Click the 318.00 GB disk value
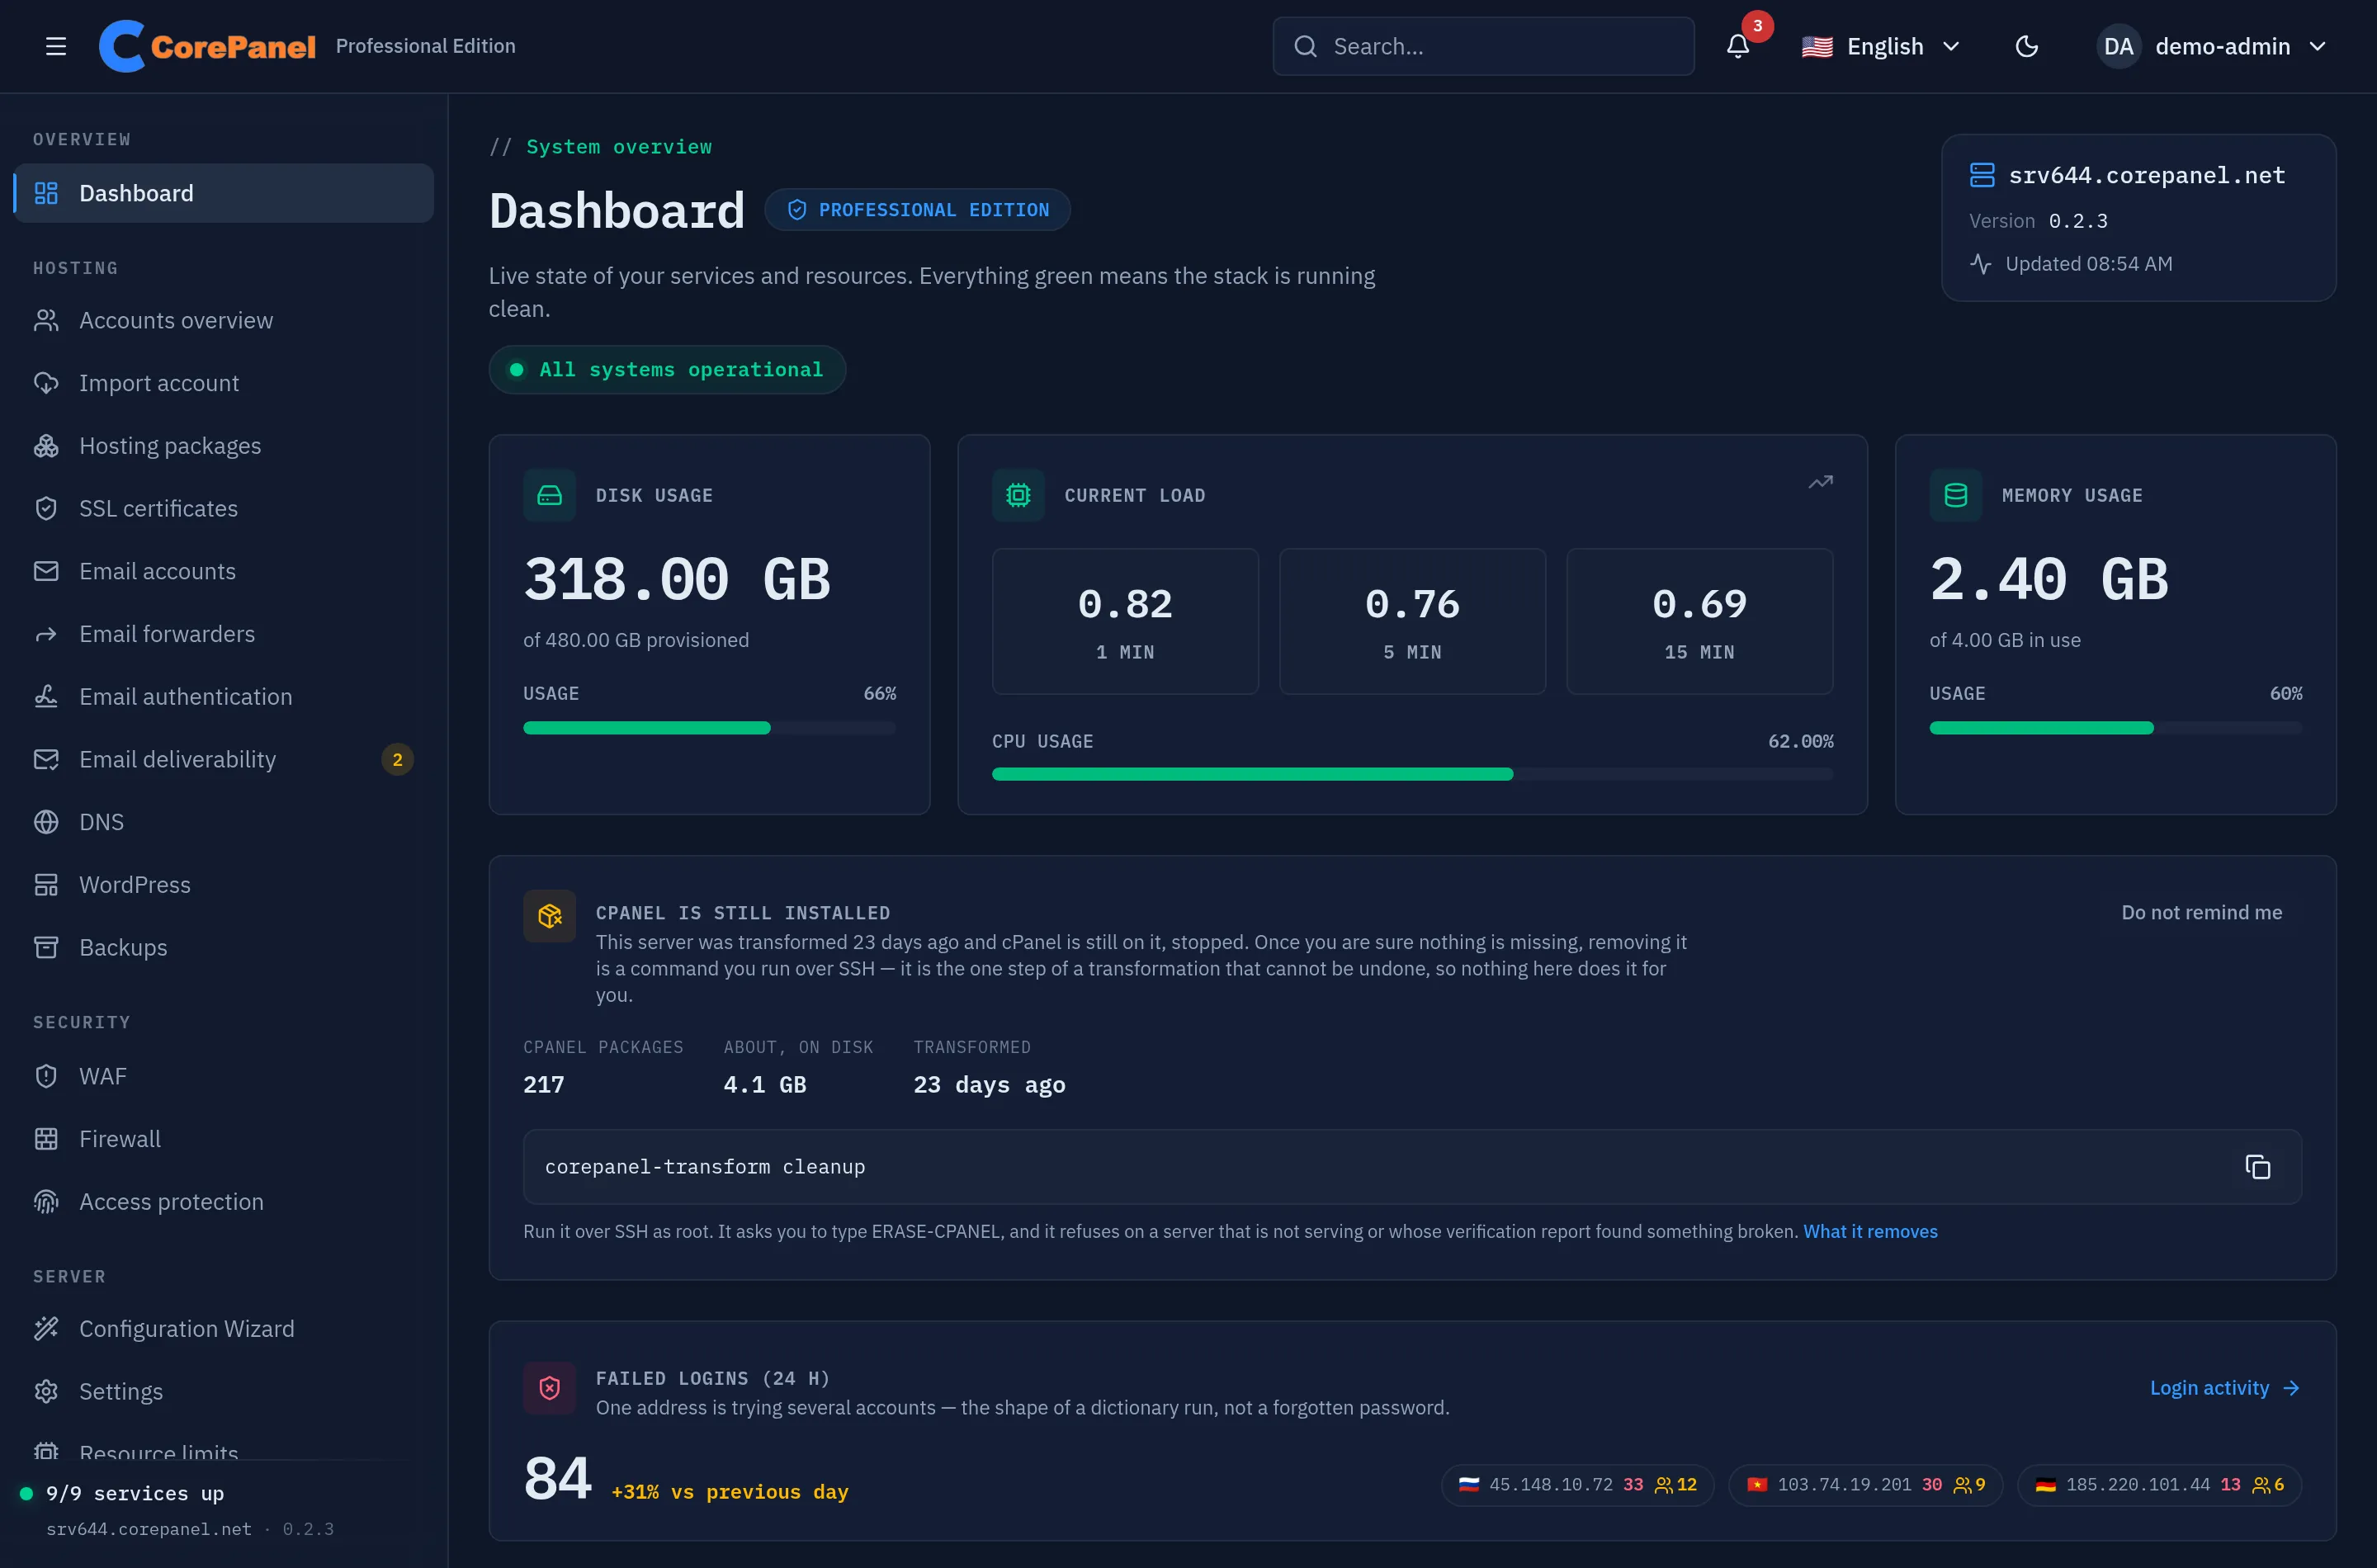Image resolution: width=2377 pixels, height=1568 pixels. click(677, 580)
